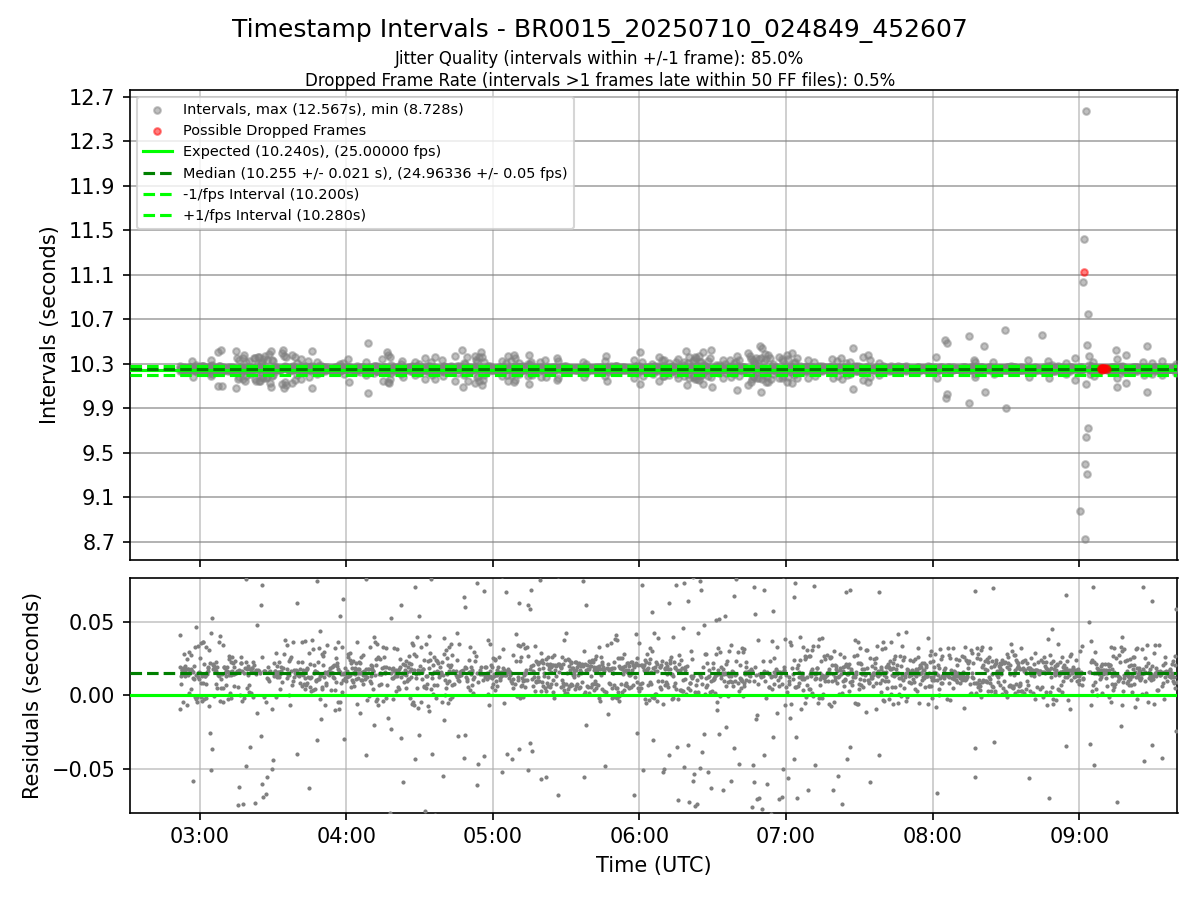Click the red dropped-frame point near 11.1 seconds
1200x900 pixels.
[x=1084, y=272]
